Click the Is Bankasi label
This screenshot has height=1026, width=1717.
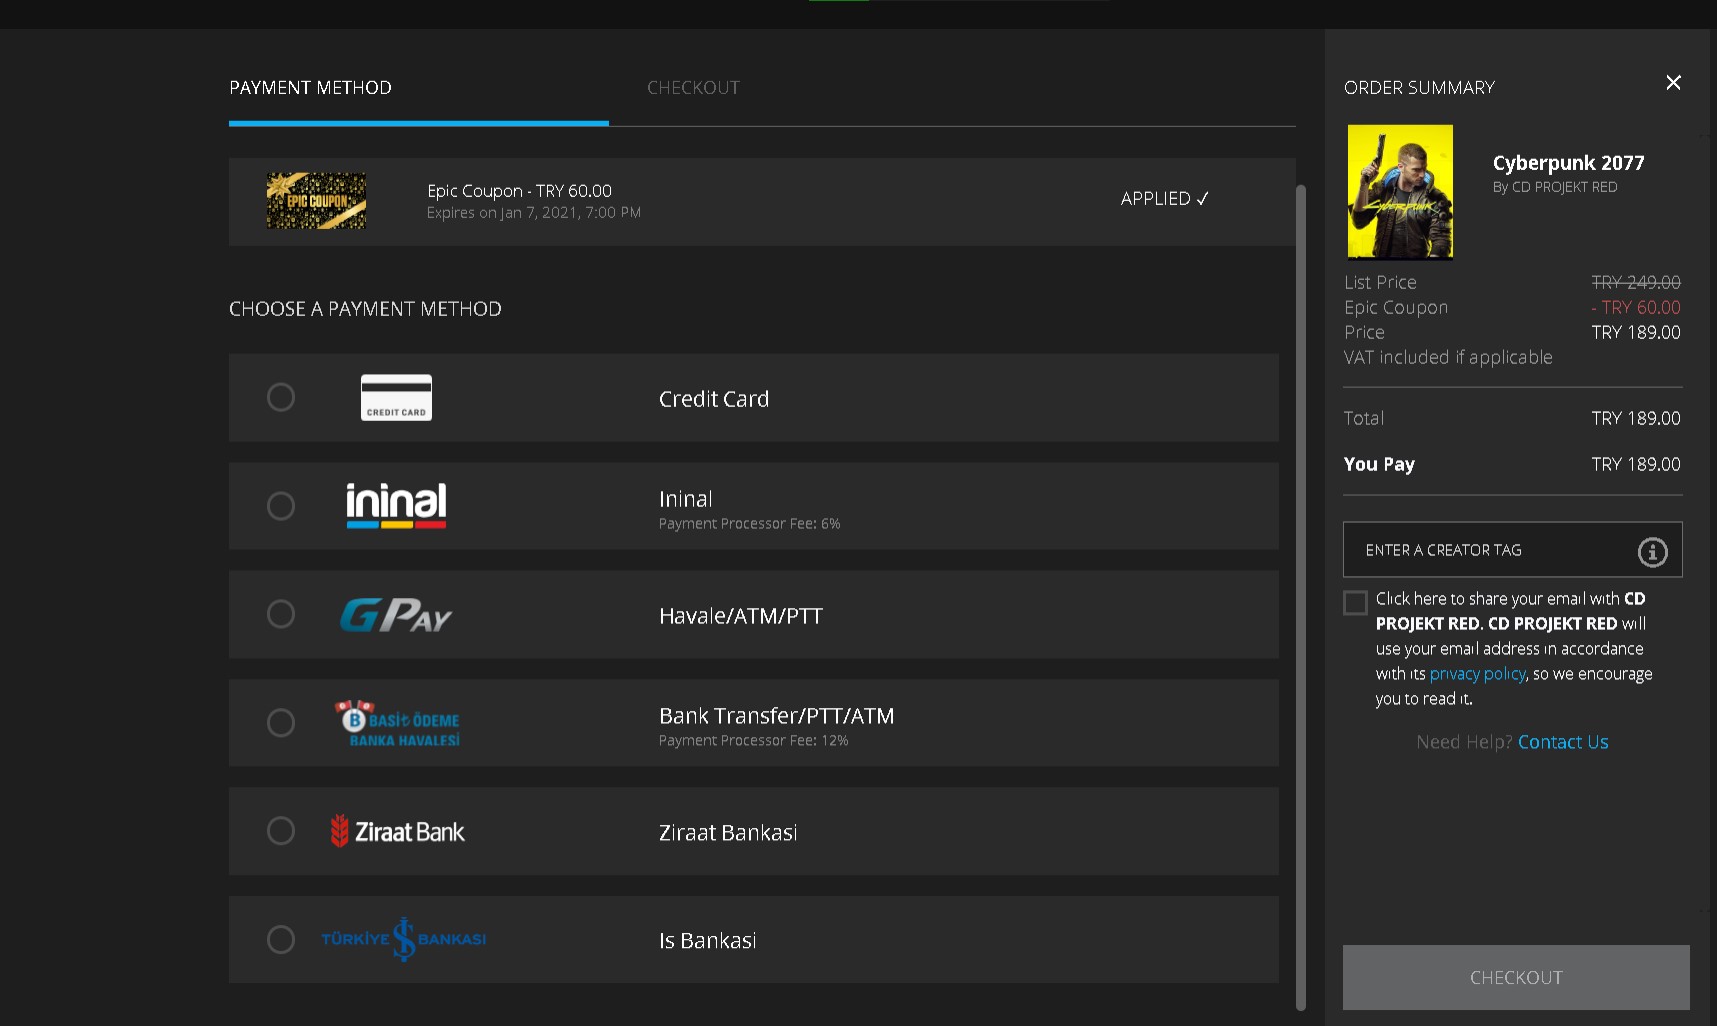(708, 941)
